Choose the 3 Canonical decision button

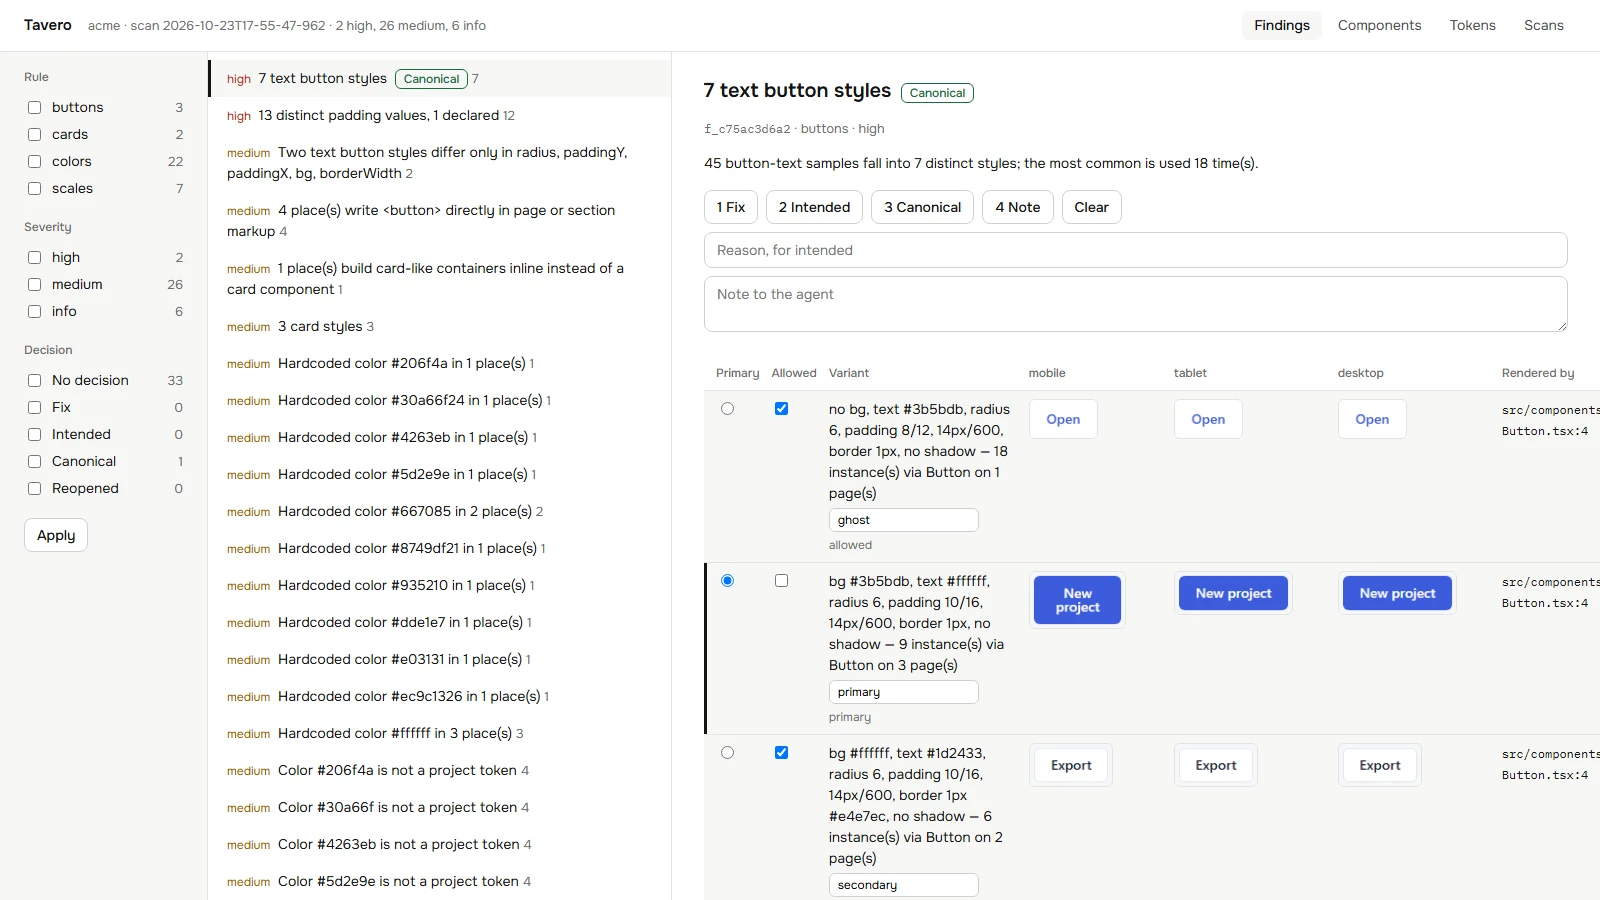[922, 207]
